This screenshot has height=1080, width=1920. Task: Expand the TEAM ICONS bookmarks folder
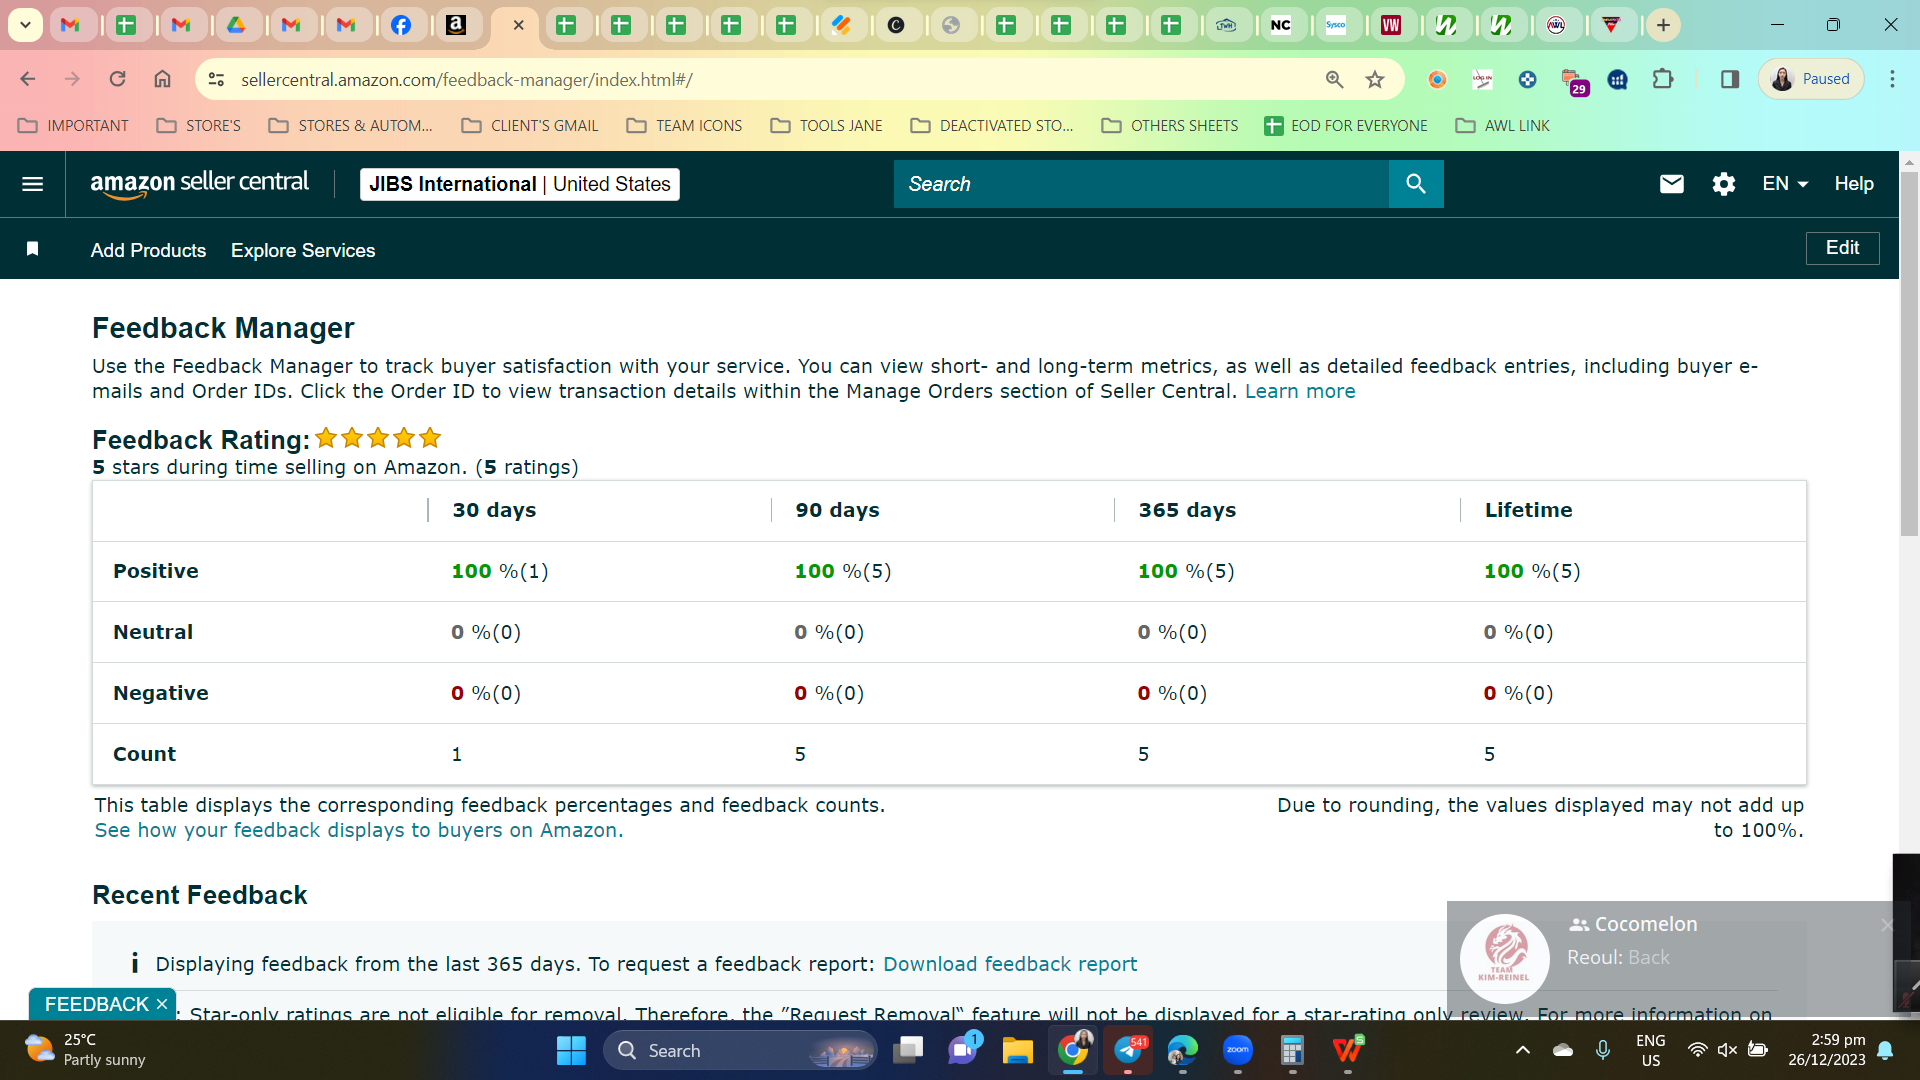[684, 126]
